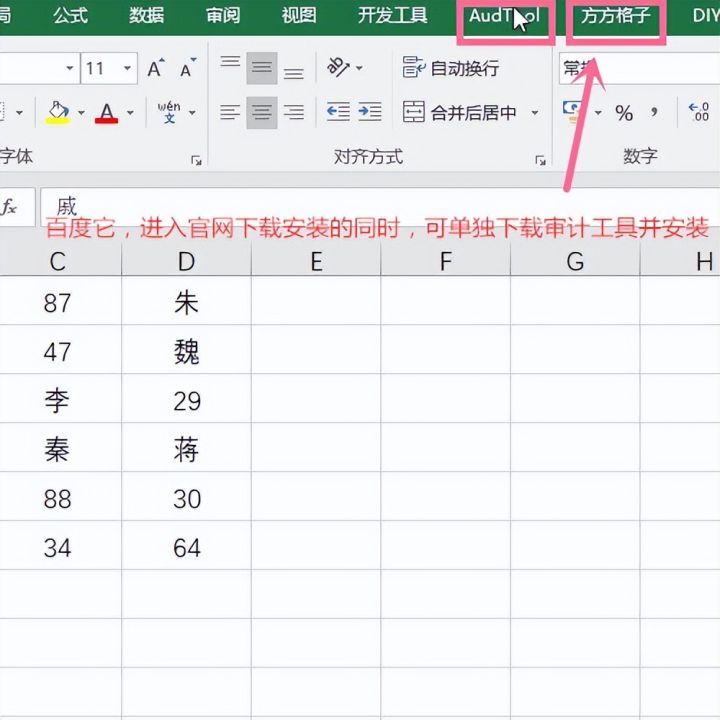This screenshot has height=720, width=720.
Task: Open the alignment settings dialog launcher
Action: pos(540,160)
